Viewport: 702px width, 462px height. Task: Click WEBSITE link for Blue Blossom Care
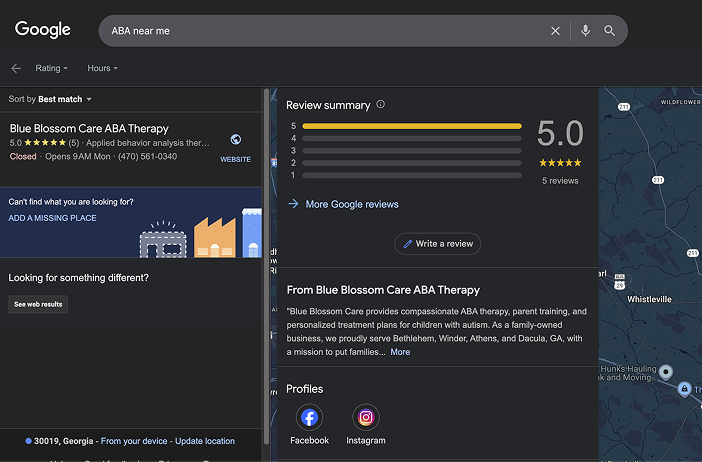click(x=235, y=159)
